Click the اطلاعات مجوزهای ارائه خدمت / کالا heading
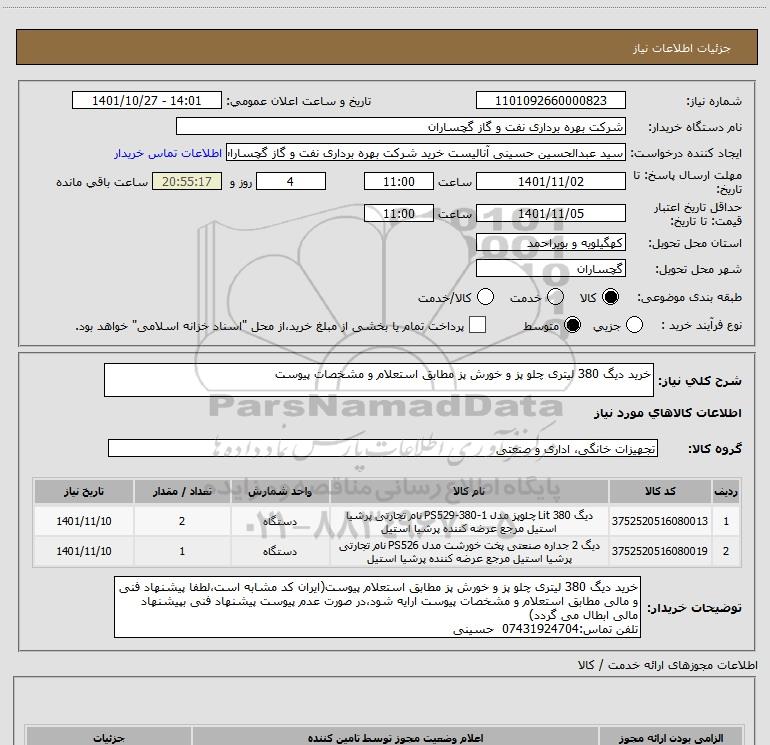The width and height of the screenshot is (770, 745). [667, 665]
